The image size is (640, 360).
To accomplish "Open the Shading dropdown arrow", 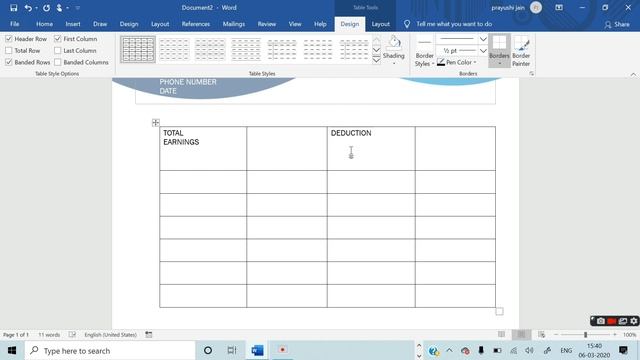I will click(x=394, y=64).
